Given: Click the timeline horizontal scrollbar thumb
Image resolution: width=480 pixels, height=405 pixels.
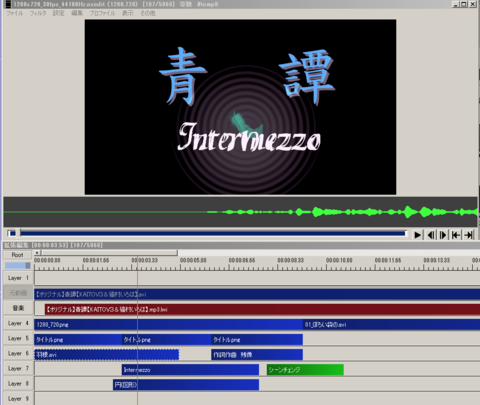Looking at the screenshot, I should (109, 253).
